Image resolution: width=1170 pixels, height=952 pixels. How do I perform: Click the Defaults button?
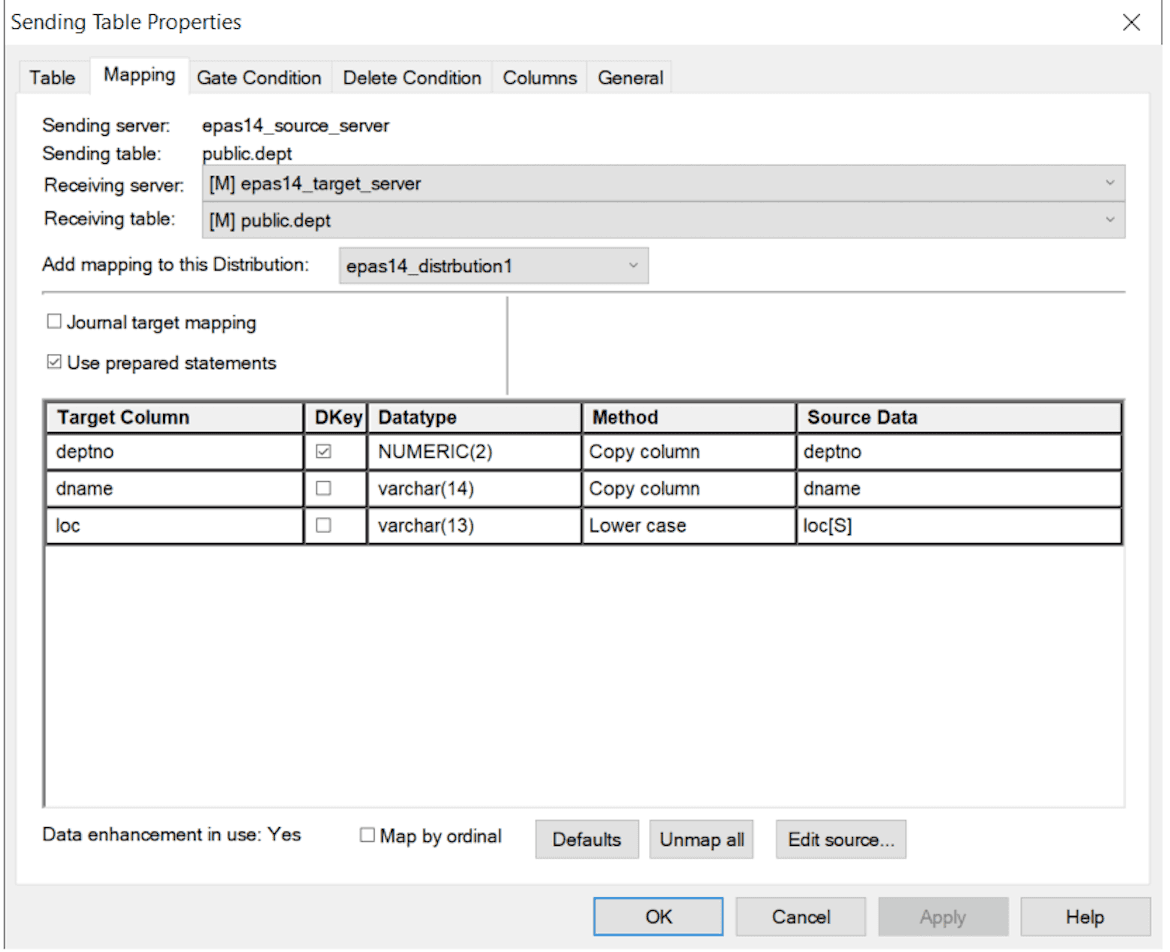[586, 839]
